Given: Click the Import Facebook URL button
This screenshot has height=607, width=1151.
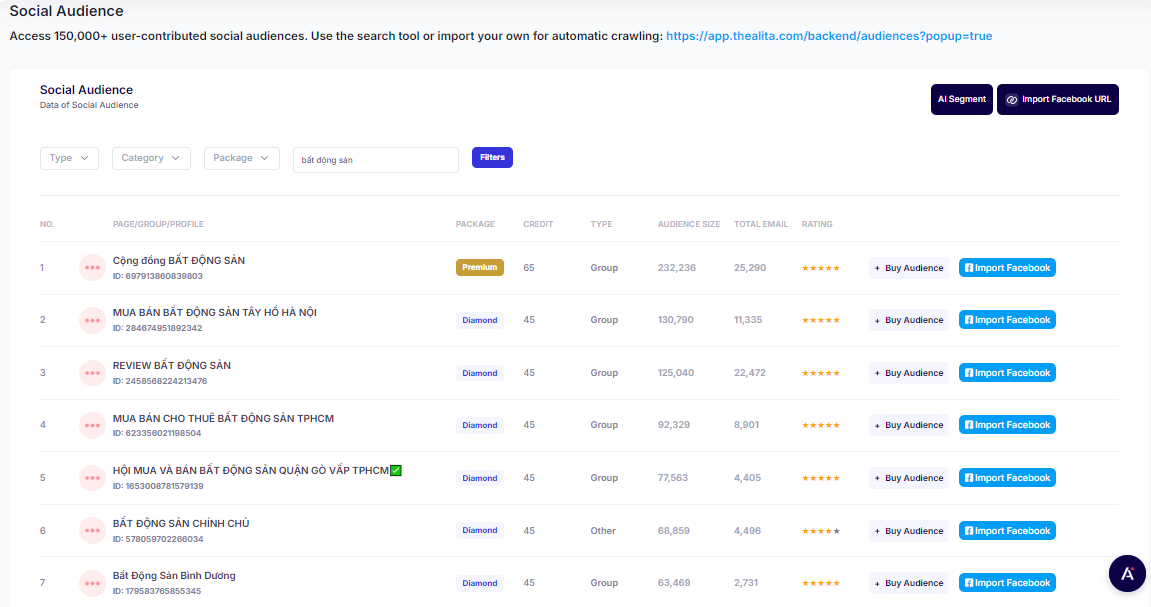Looking at the screenshot, I should point(1057,100).
